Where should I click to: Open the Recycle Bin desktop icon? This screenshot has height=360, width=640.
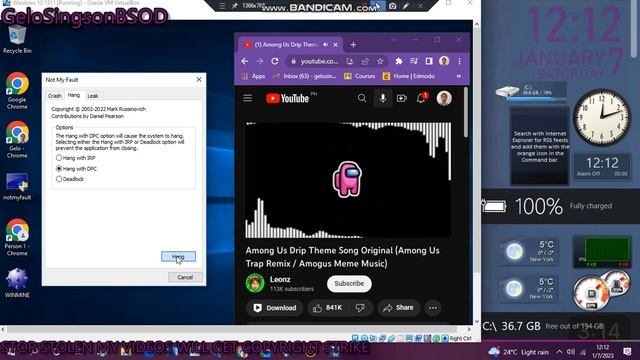pyautogui.click(x=17, y=40)
